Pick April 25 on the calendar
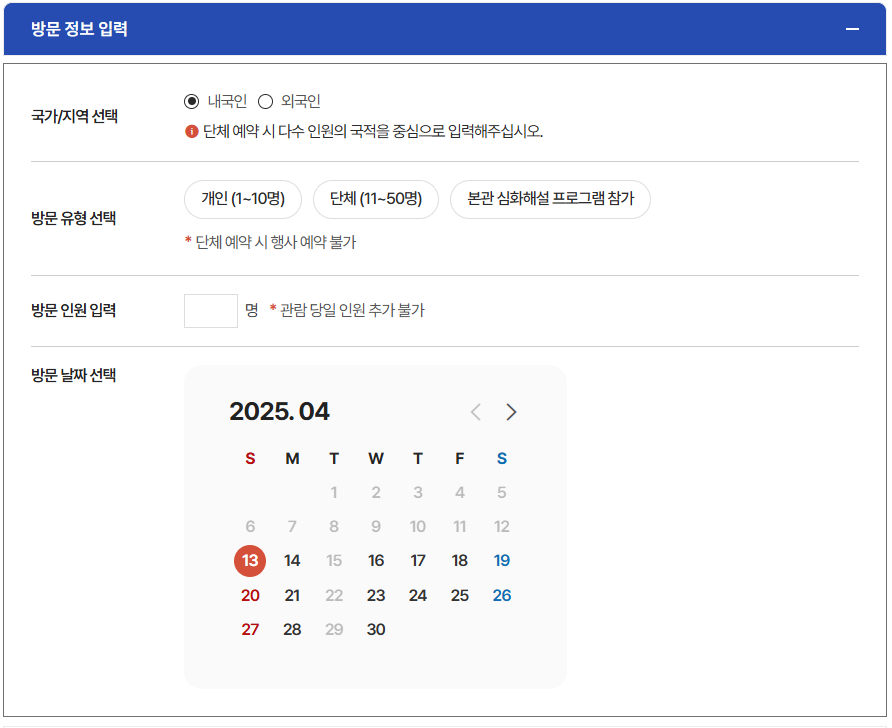 pyautogui.click(x=460, y=595)
